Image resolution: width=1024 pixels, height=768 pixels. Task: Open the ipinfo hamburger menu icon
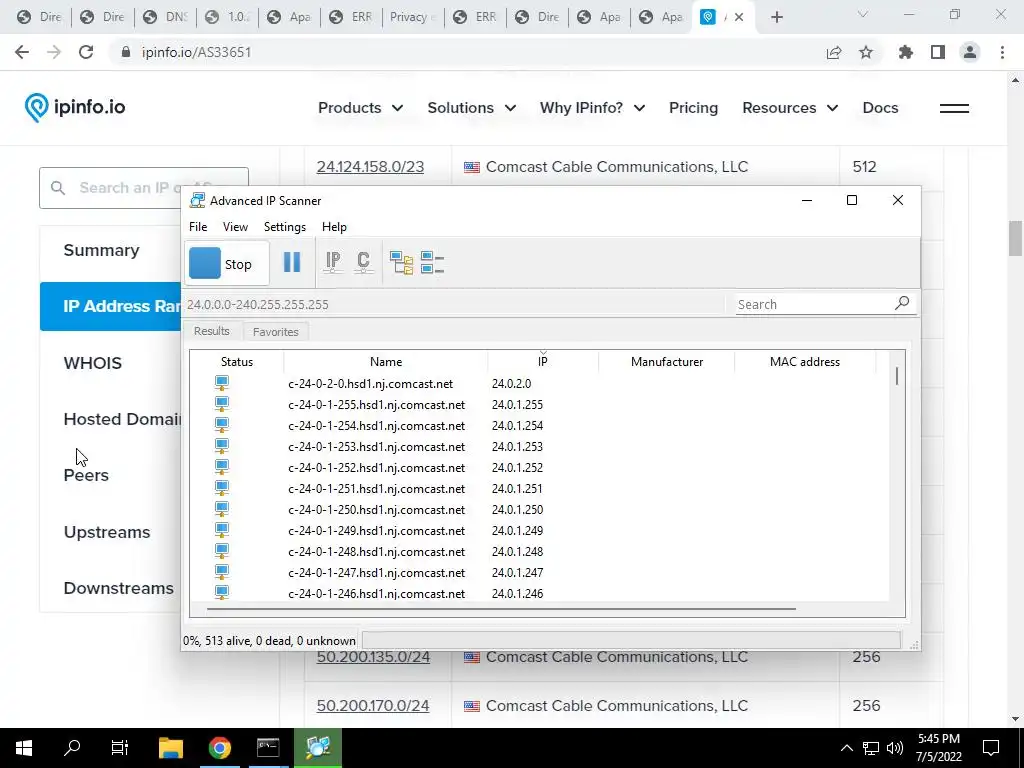click(954, 108)
